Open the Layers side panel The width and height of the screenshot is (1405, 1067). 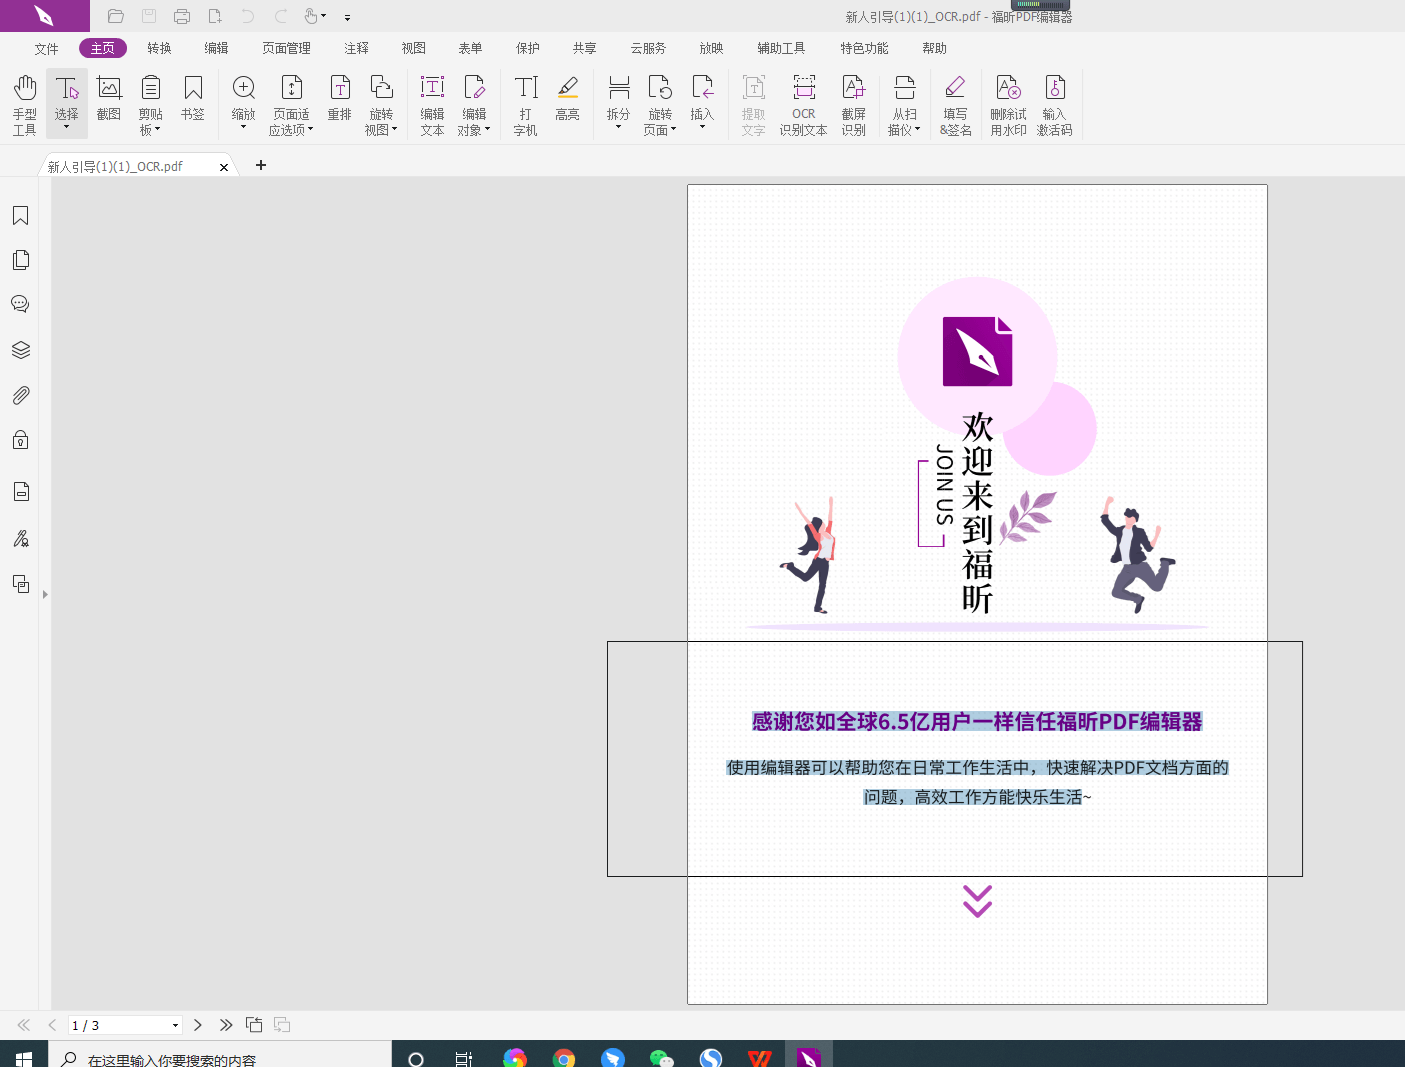[20, 350]
